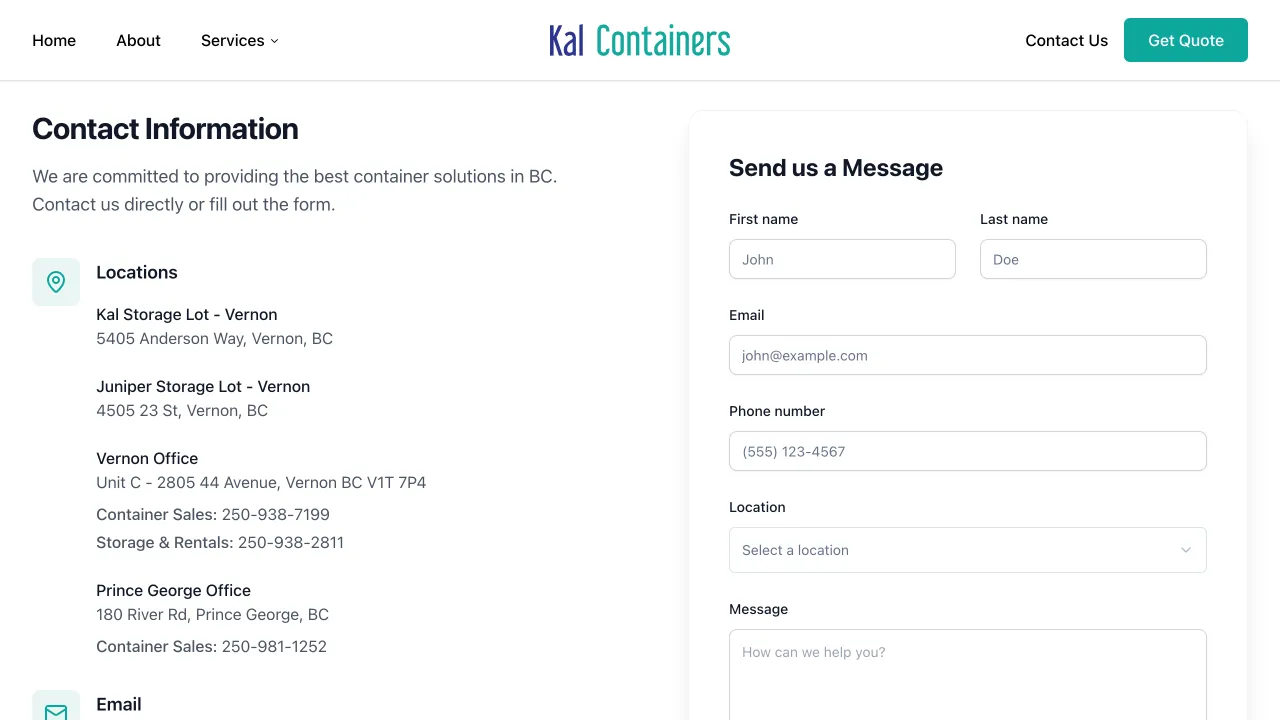
Task: Open the About page from the navigation
Action: [138, 40]
